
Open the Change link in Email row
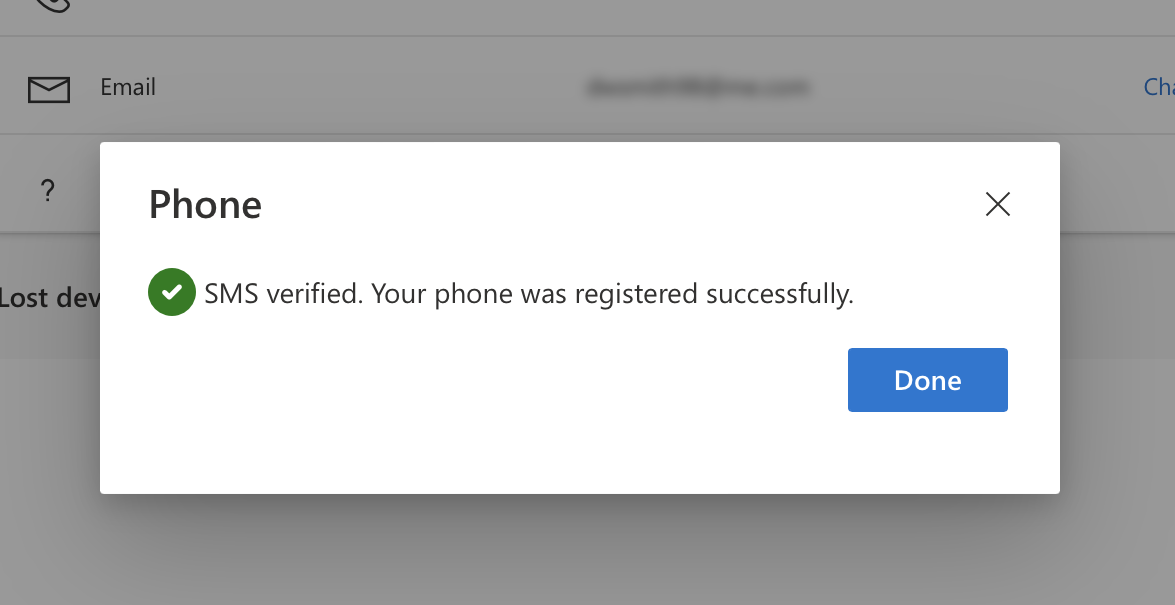pyautogui.click(x=1158, y=87)
